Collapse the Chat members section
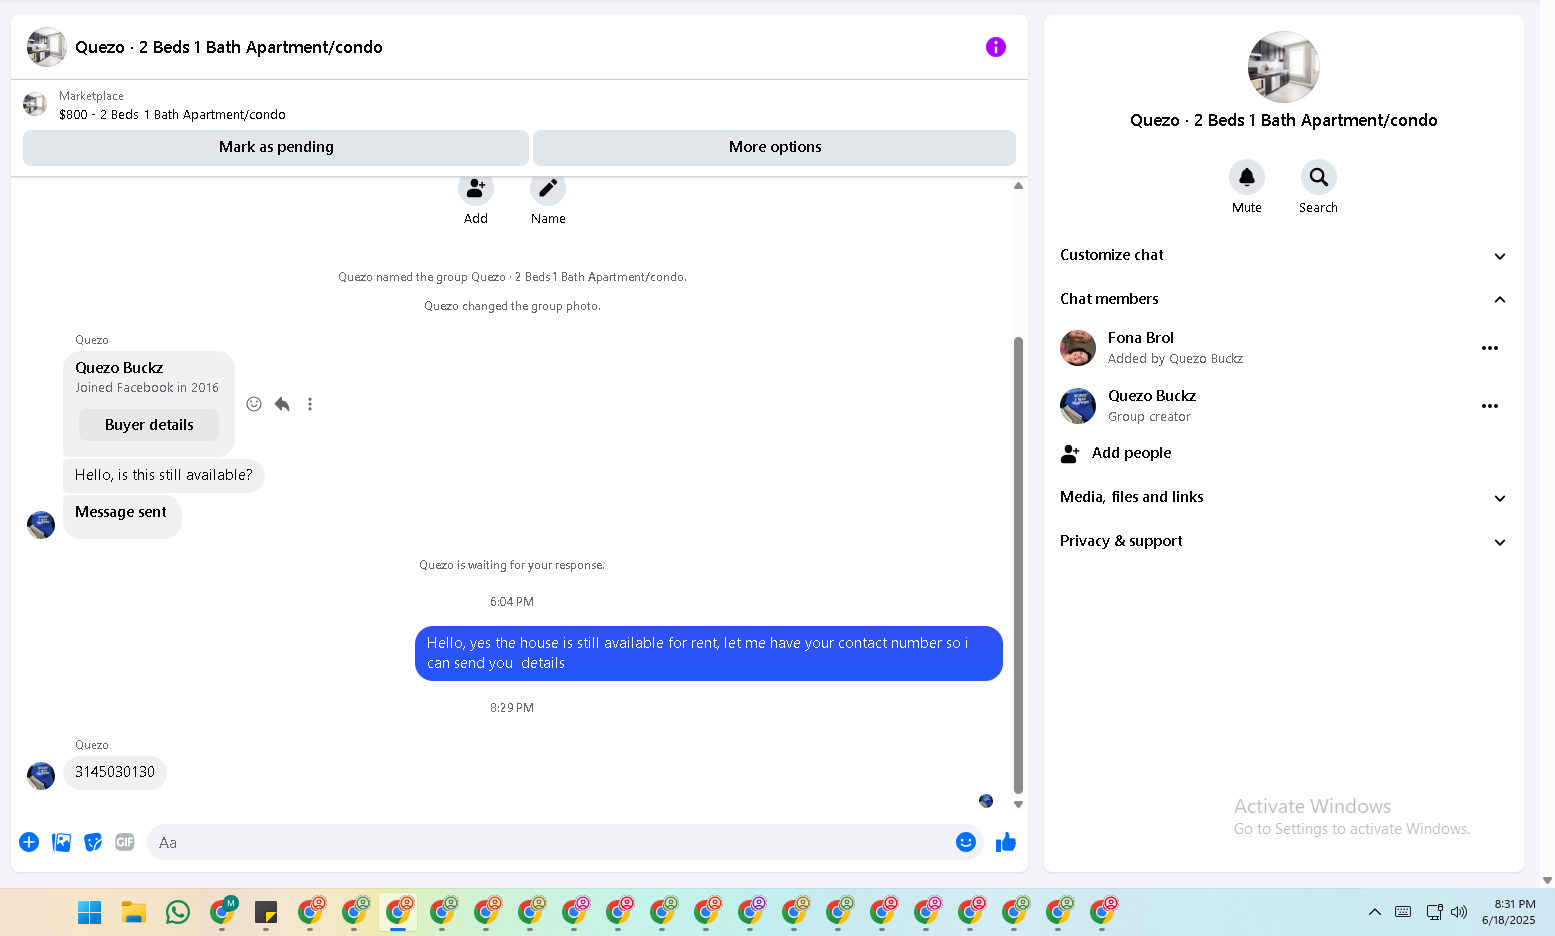 1284,299
